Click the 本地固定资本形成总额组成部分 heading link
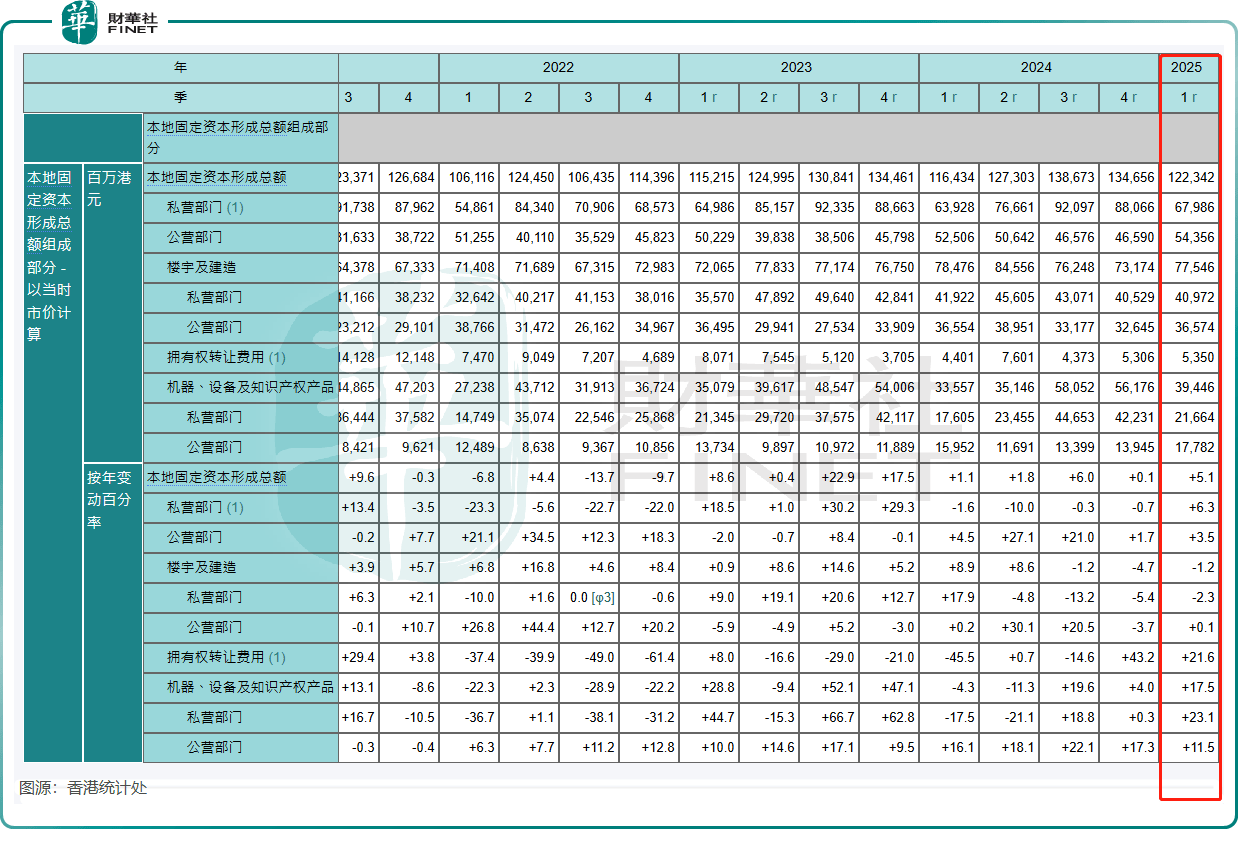Viewport: 1238px width, 849px height. point(237,138)
